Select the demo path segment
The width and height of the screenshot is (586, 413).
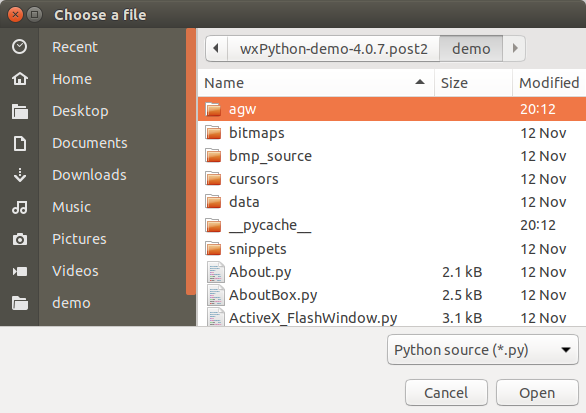pos(471,49)
